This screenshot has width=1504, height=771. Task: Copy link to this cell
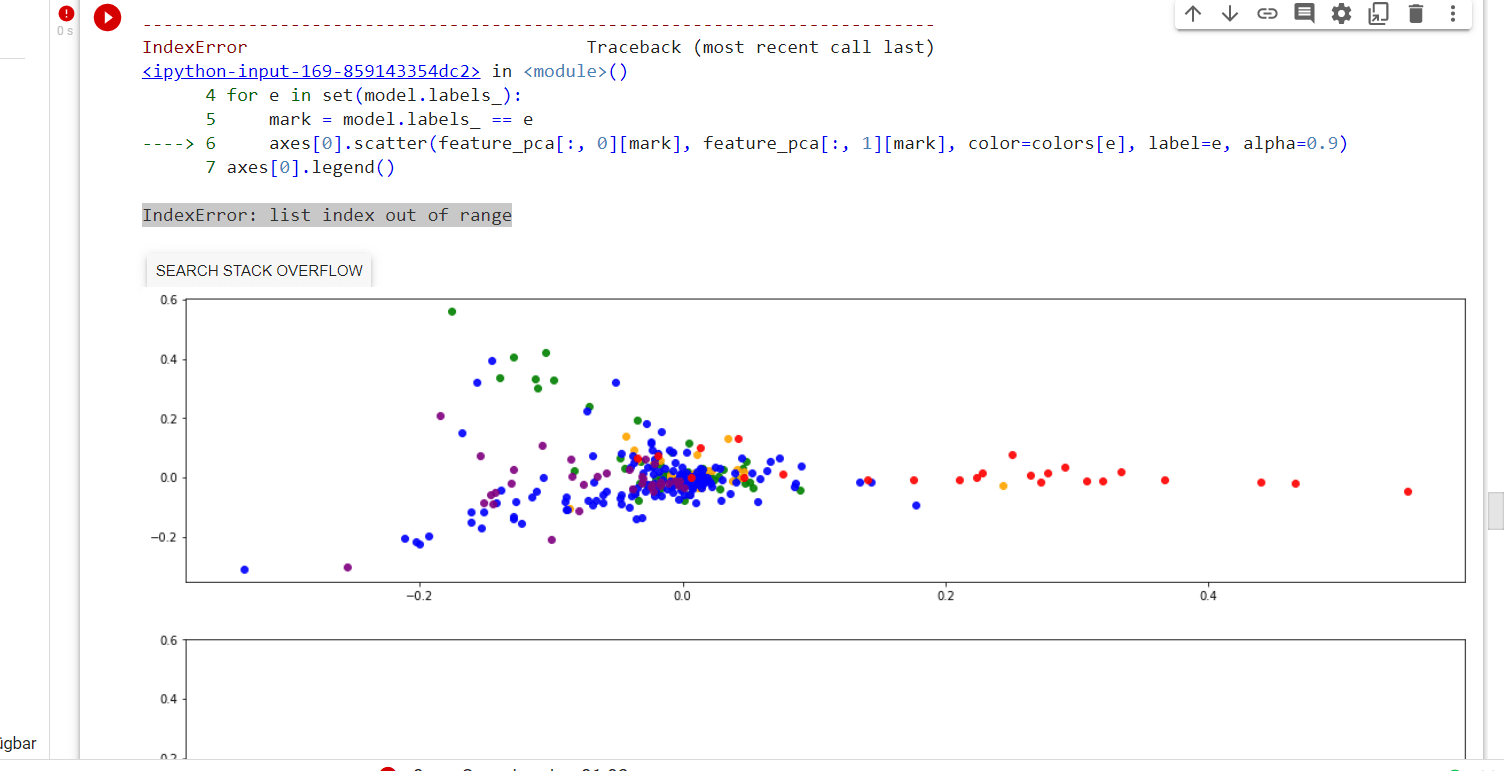[1266, 14]
